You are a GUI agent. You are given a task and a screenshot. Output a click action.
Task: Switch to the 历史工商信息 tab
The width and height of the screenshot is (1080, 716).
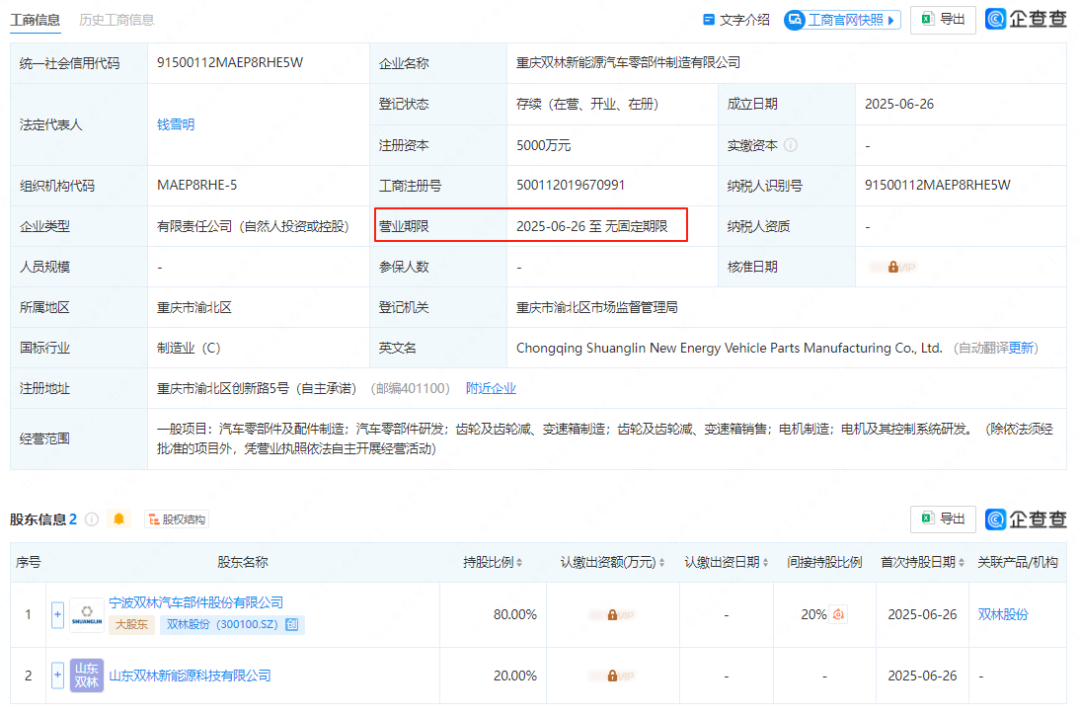pos(117,20)
